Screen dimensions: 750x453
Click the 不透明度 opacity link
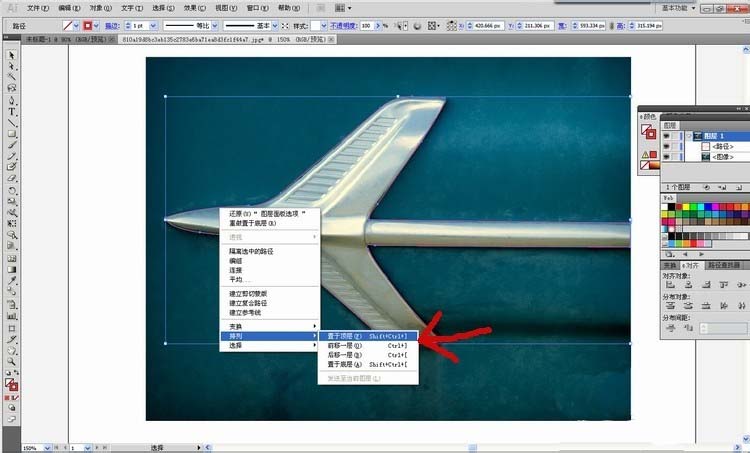(343, 26)
